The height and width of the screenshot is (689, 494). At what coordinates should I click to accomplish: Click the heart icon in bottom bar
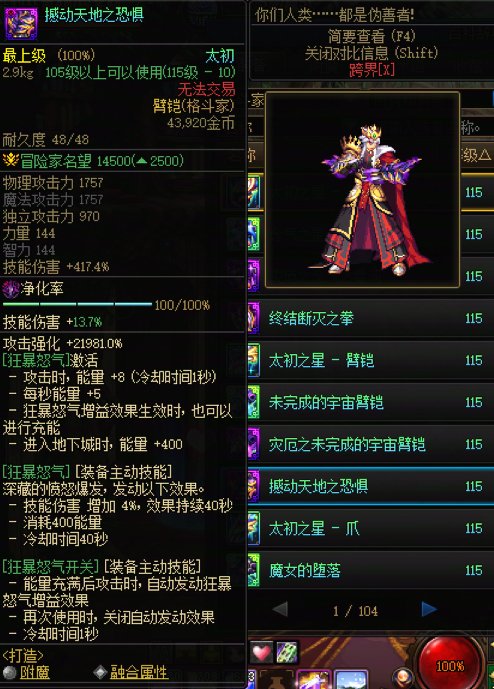(261, 653)
